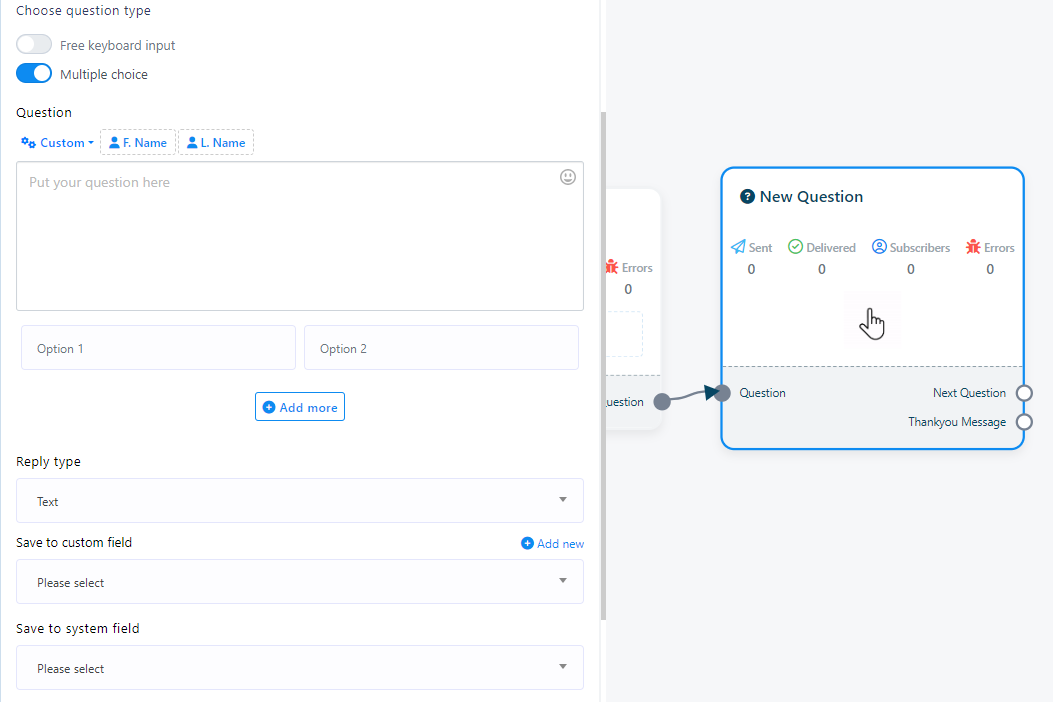1053x702 pixels.
Task: Click the Add more options button
Action: pyautogui.click(x=300, y=407)
